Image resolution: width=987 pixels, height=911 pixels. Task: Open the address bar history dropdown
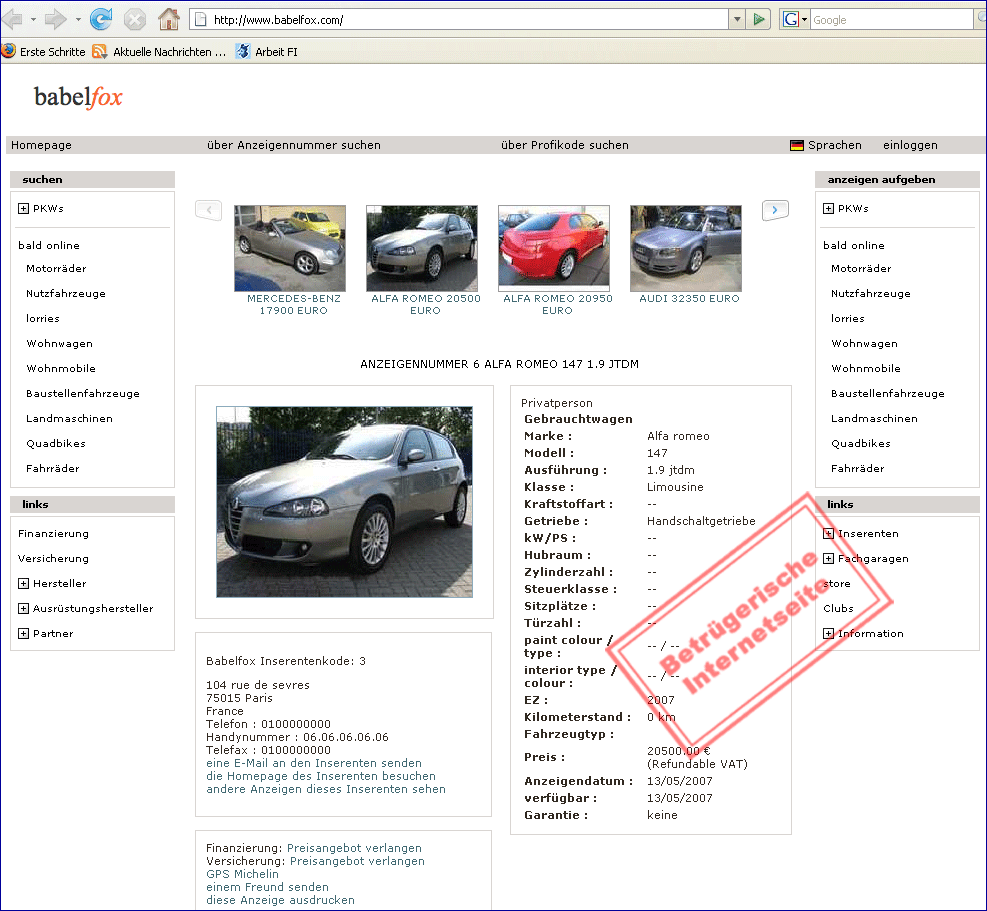(x=737, y=20)
